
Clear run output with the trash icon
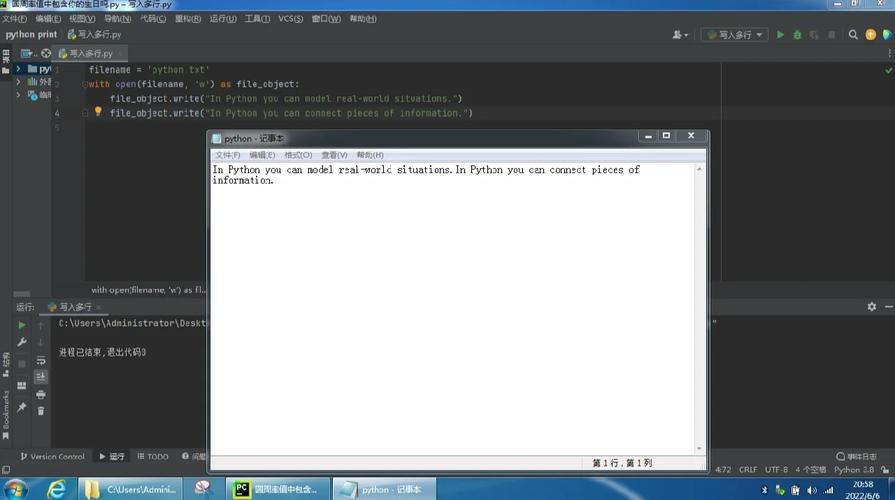[41, 410]
